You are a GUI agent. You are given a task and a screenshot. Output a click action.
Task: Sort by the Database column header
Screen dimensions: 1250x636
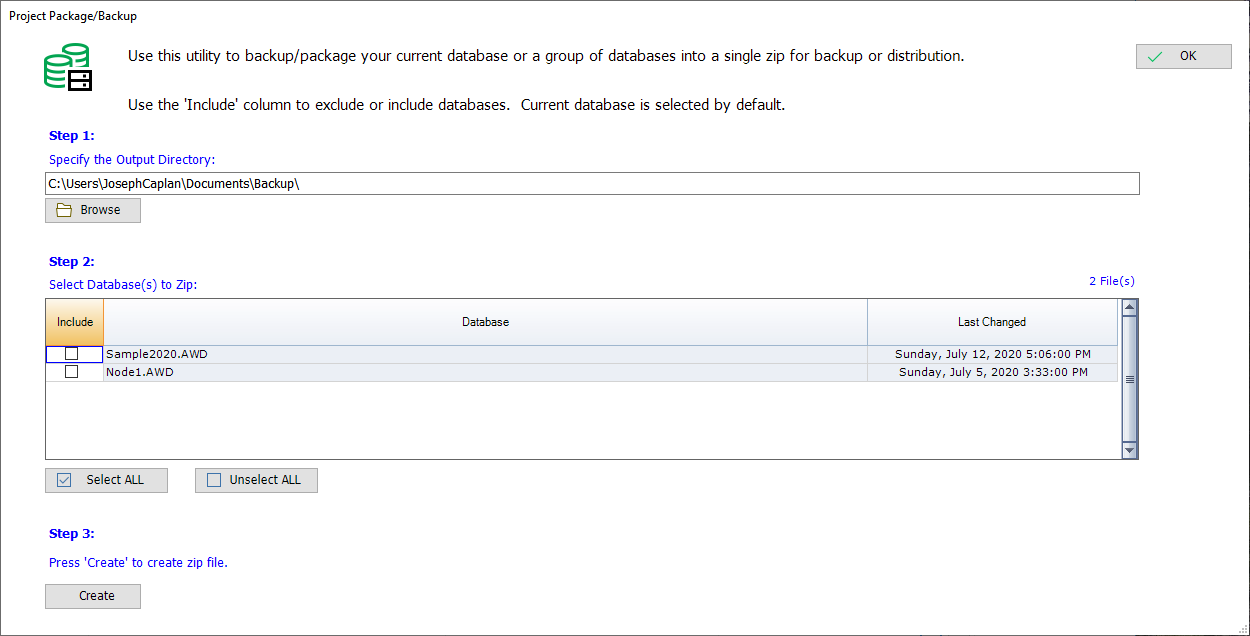[485, 322]
